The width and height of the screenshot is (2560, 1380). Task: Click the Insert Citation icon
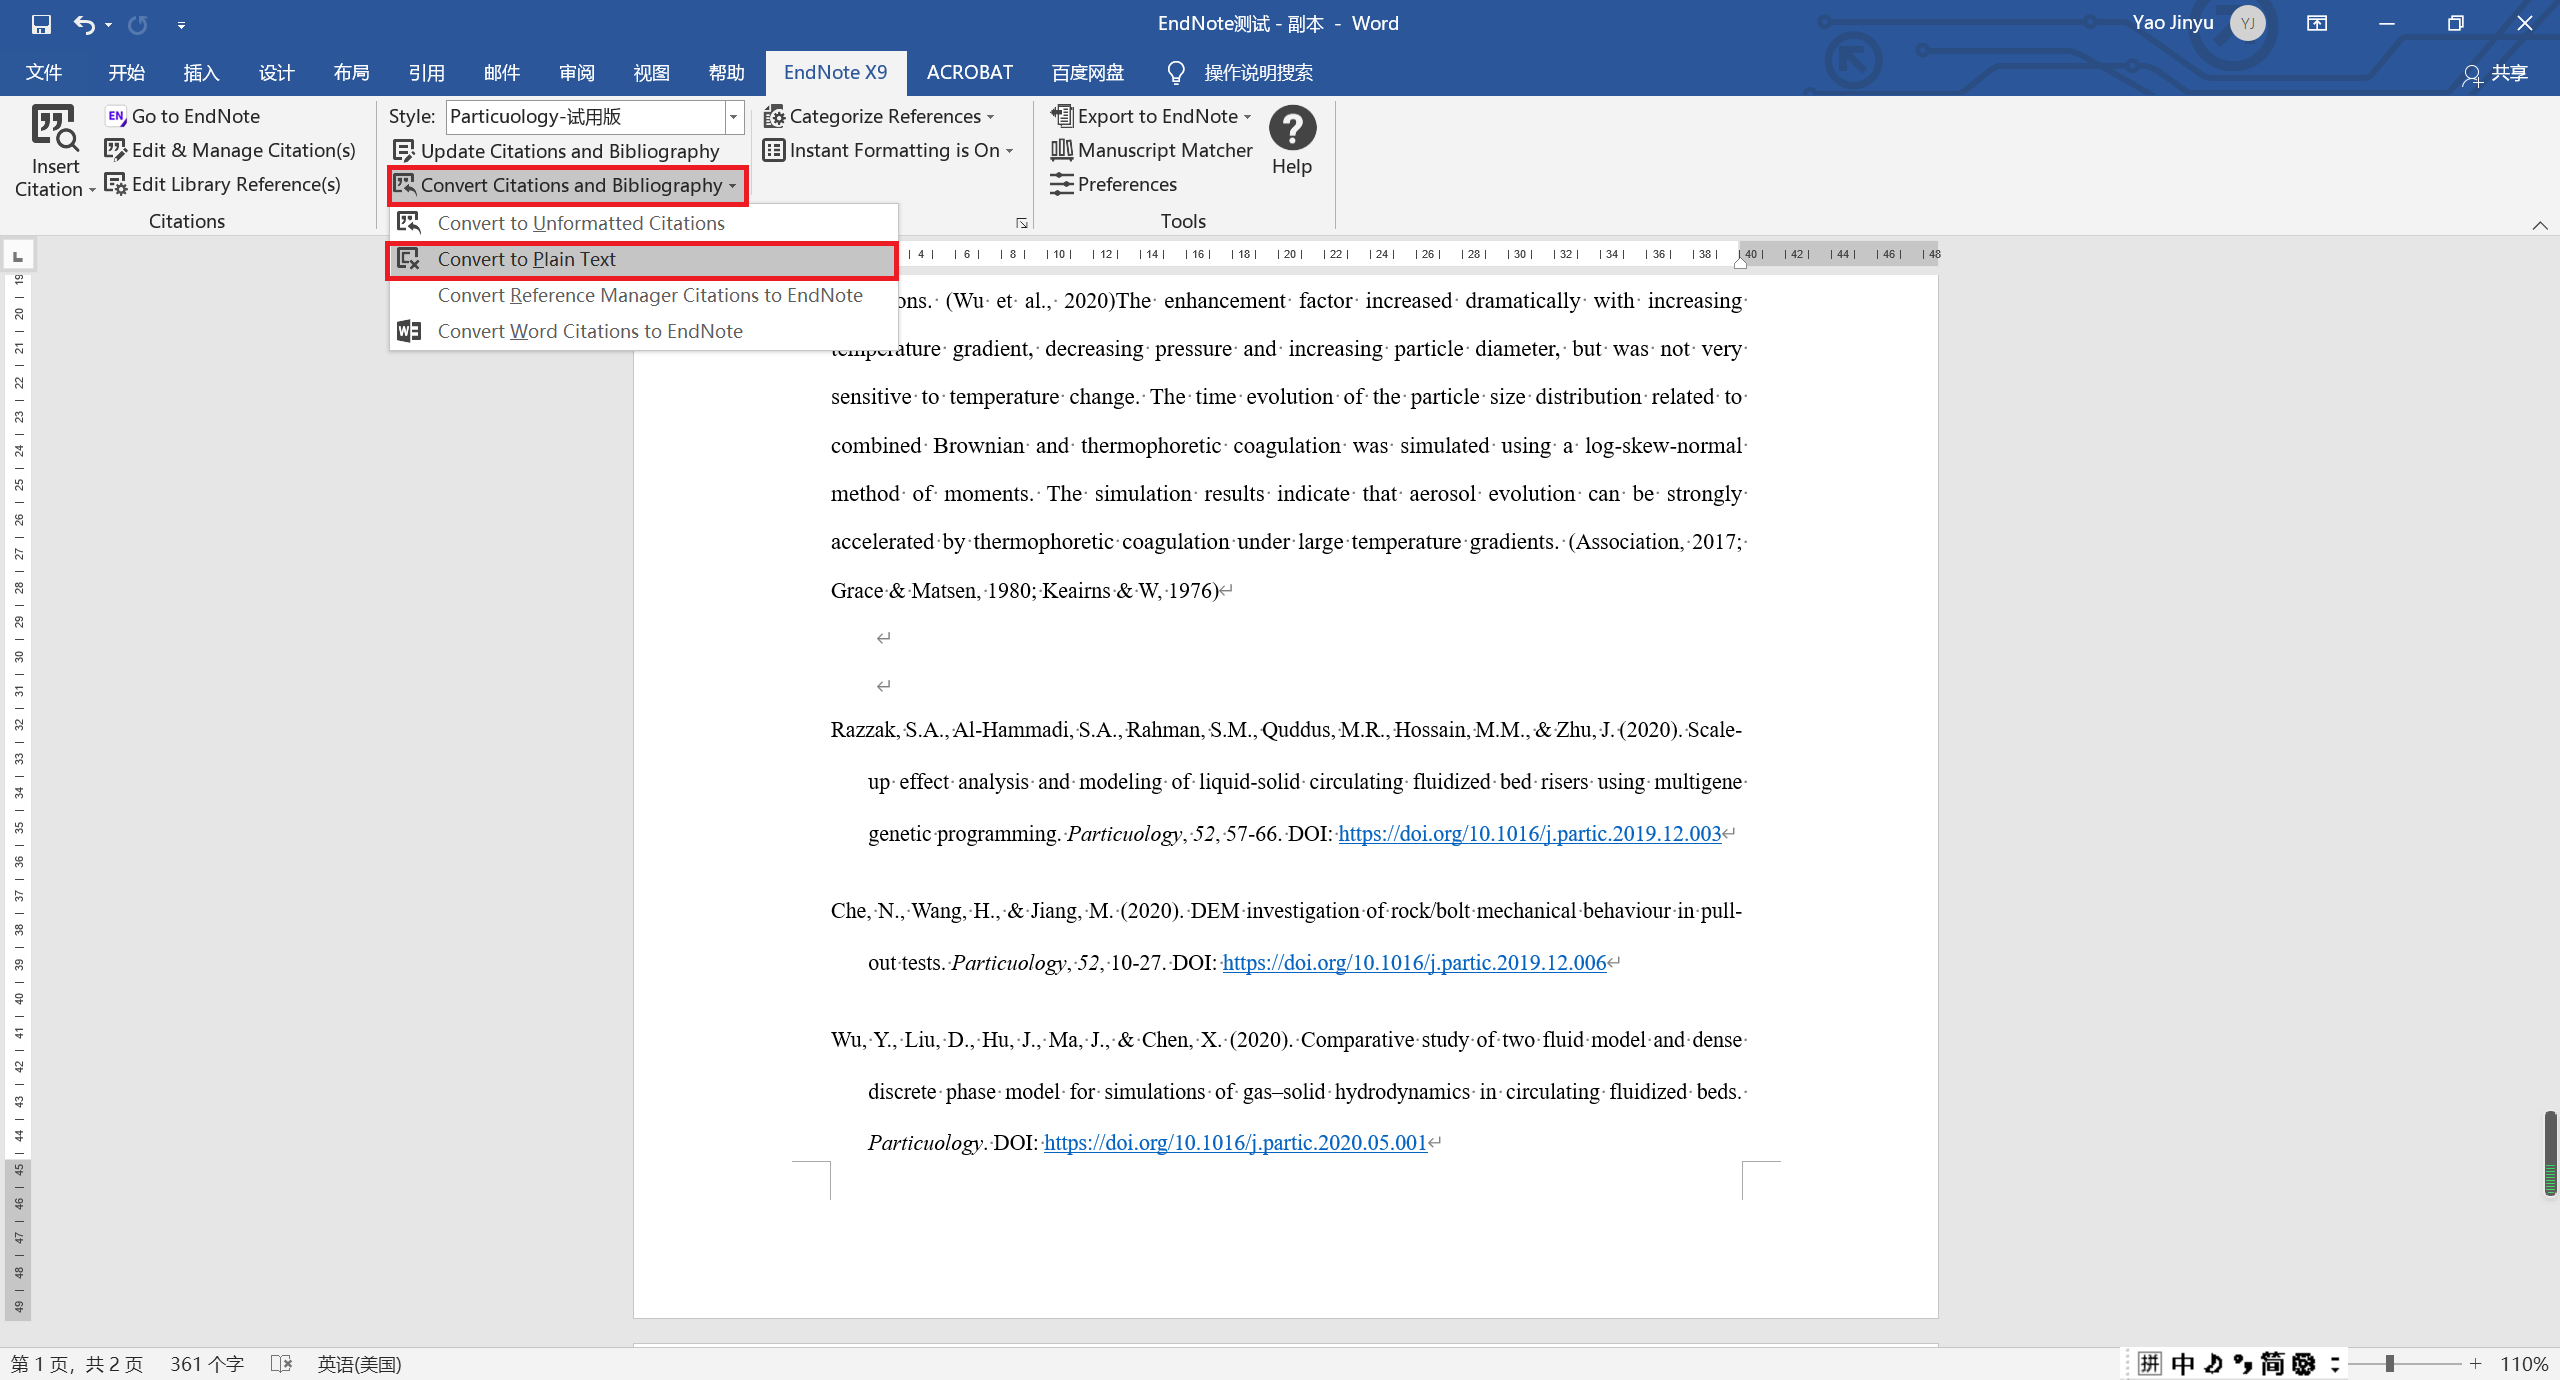(x=54, y=128)
